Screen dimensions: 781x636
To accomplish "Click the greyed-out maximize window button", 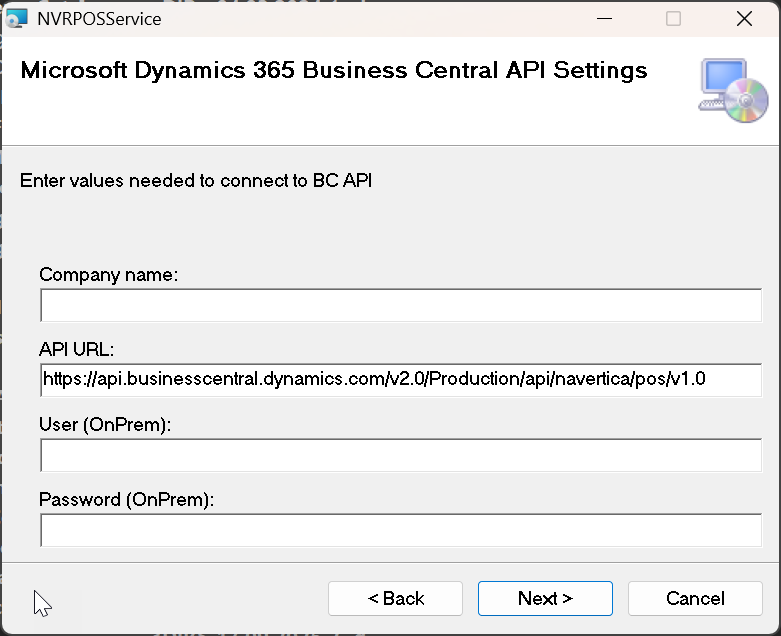I will pyautogui.click(x=673, y=19).
